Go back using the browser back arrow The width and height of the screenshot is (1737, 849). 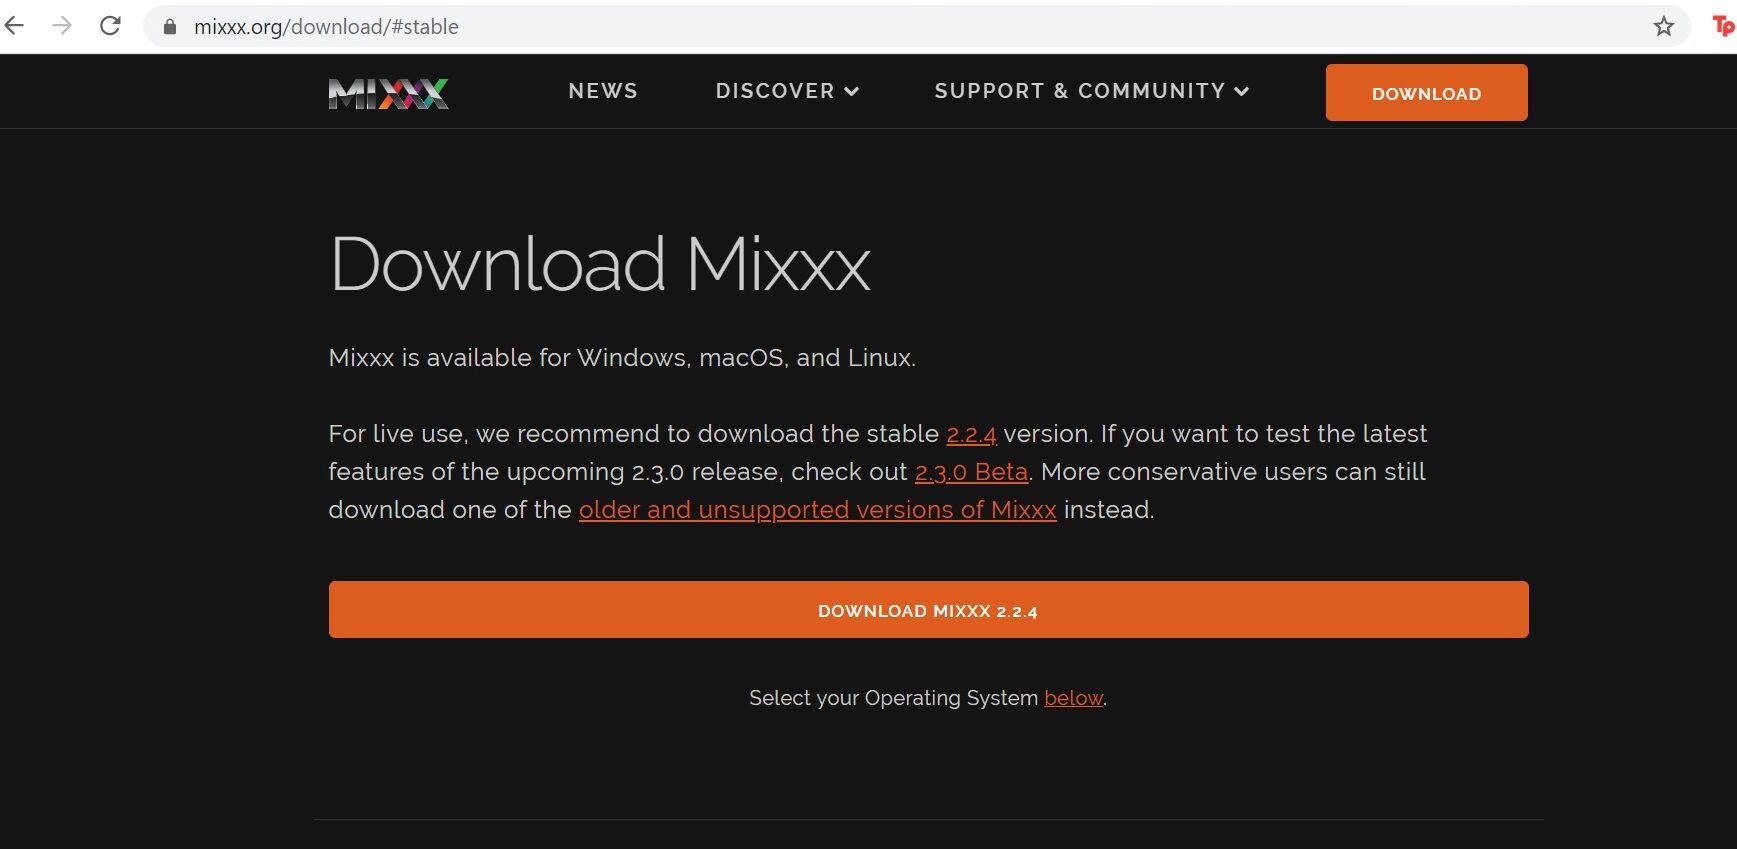click(x=14, y=26)
